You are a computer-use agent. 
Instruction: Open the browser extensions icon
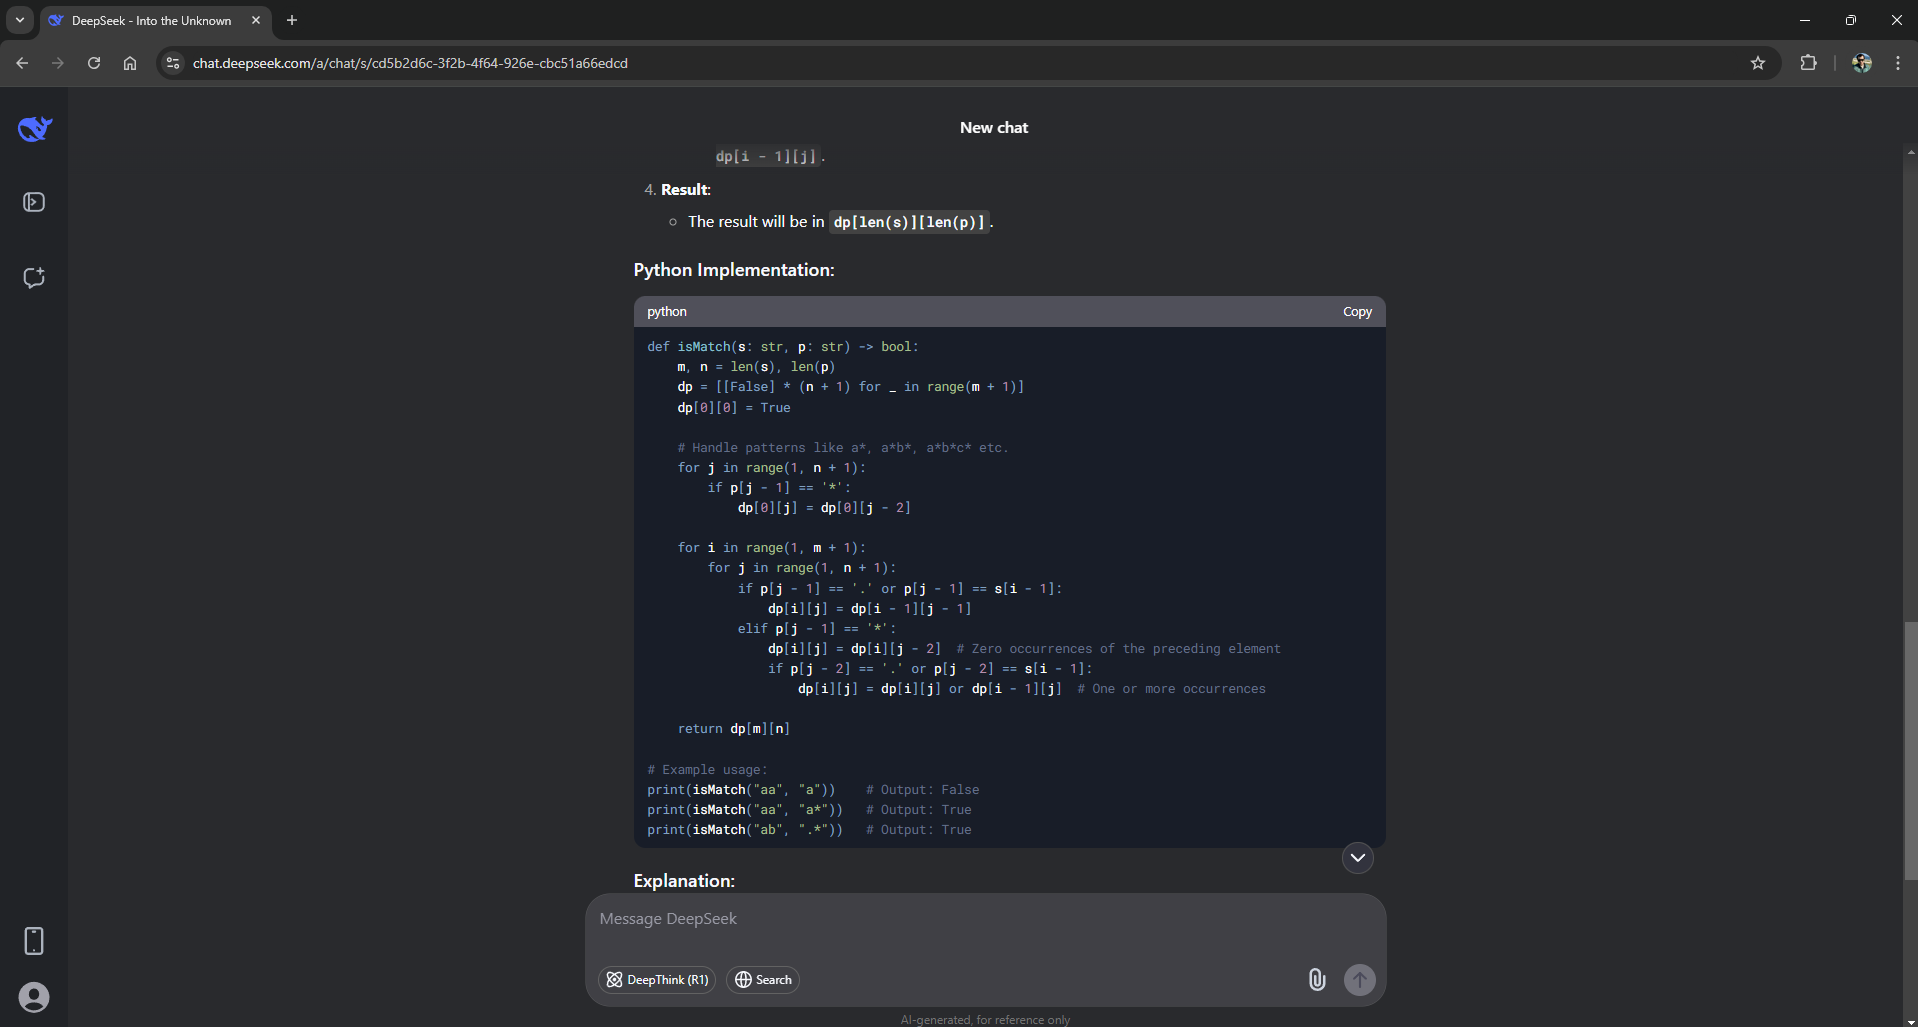click(1808, 63)
